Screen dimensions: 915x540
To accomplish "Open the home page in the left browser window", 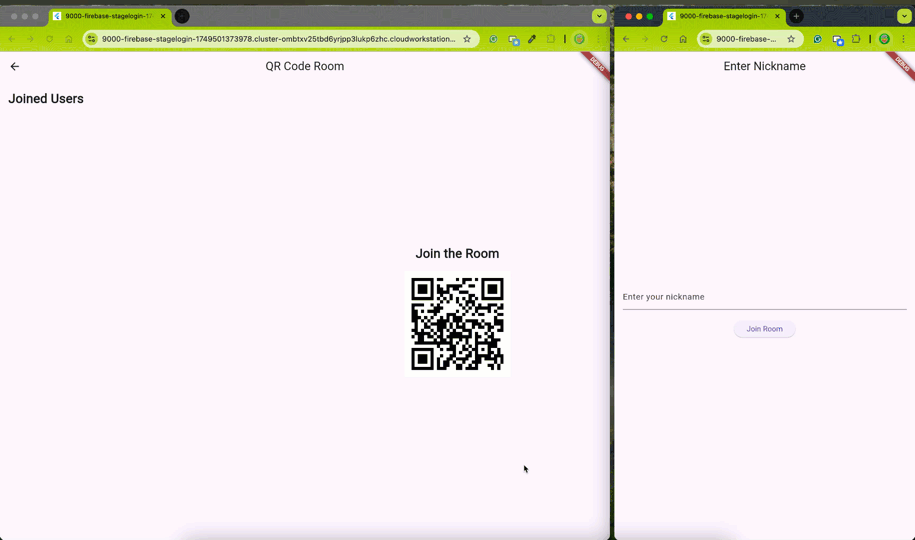I will 69,39.
